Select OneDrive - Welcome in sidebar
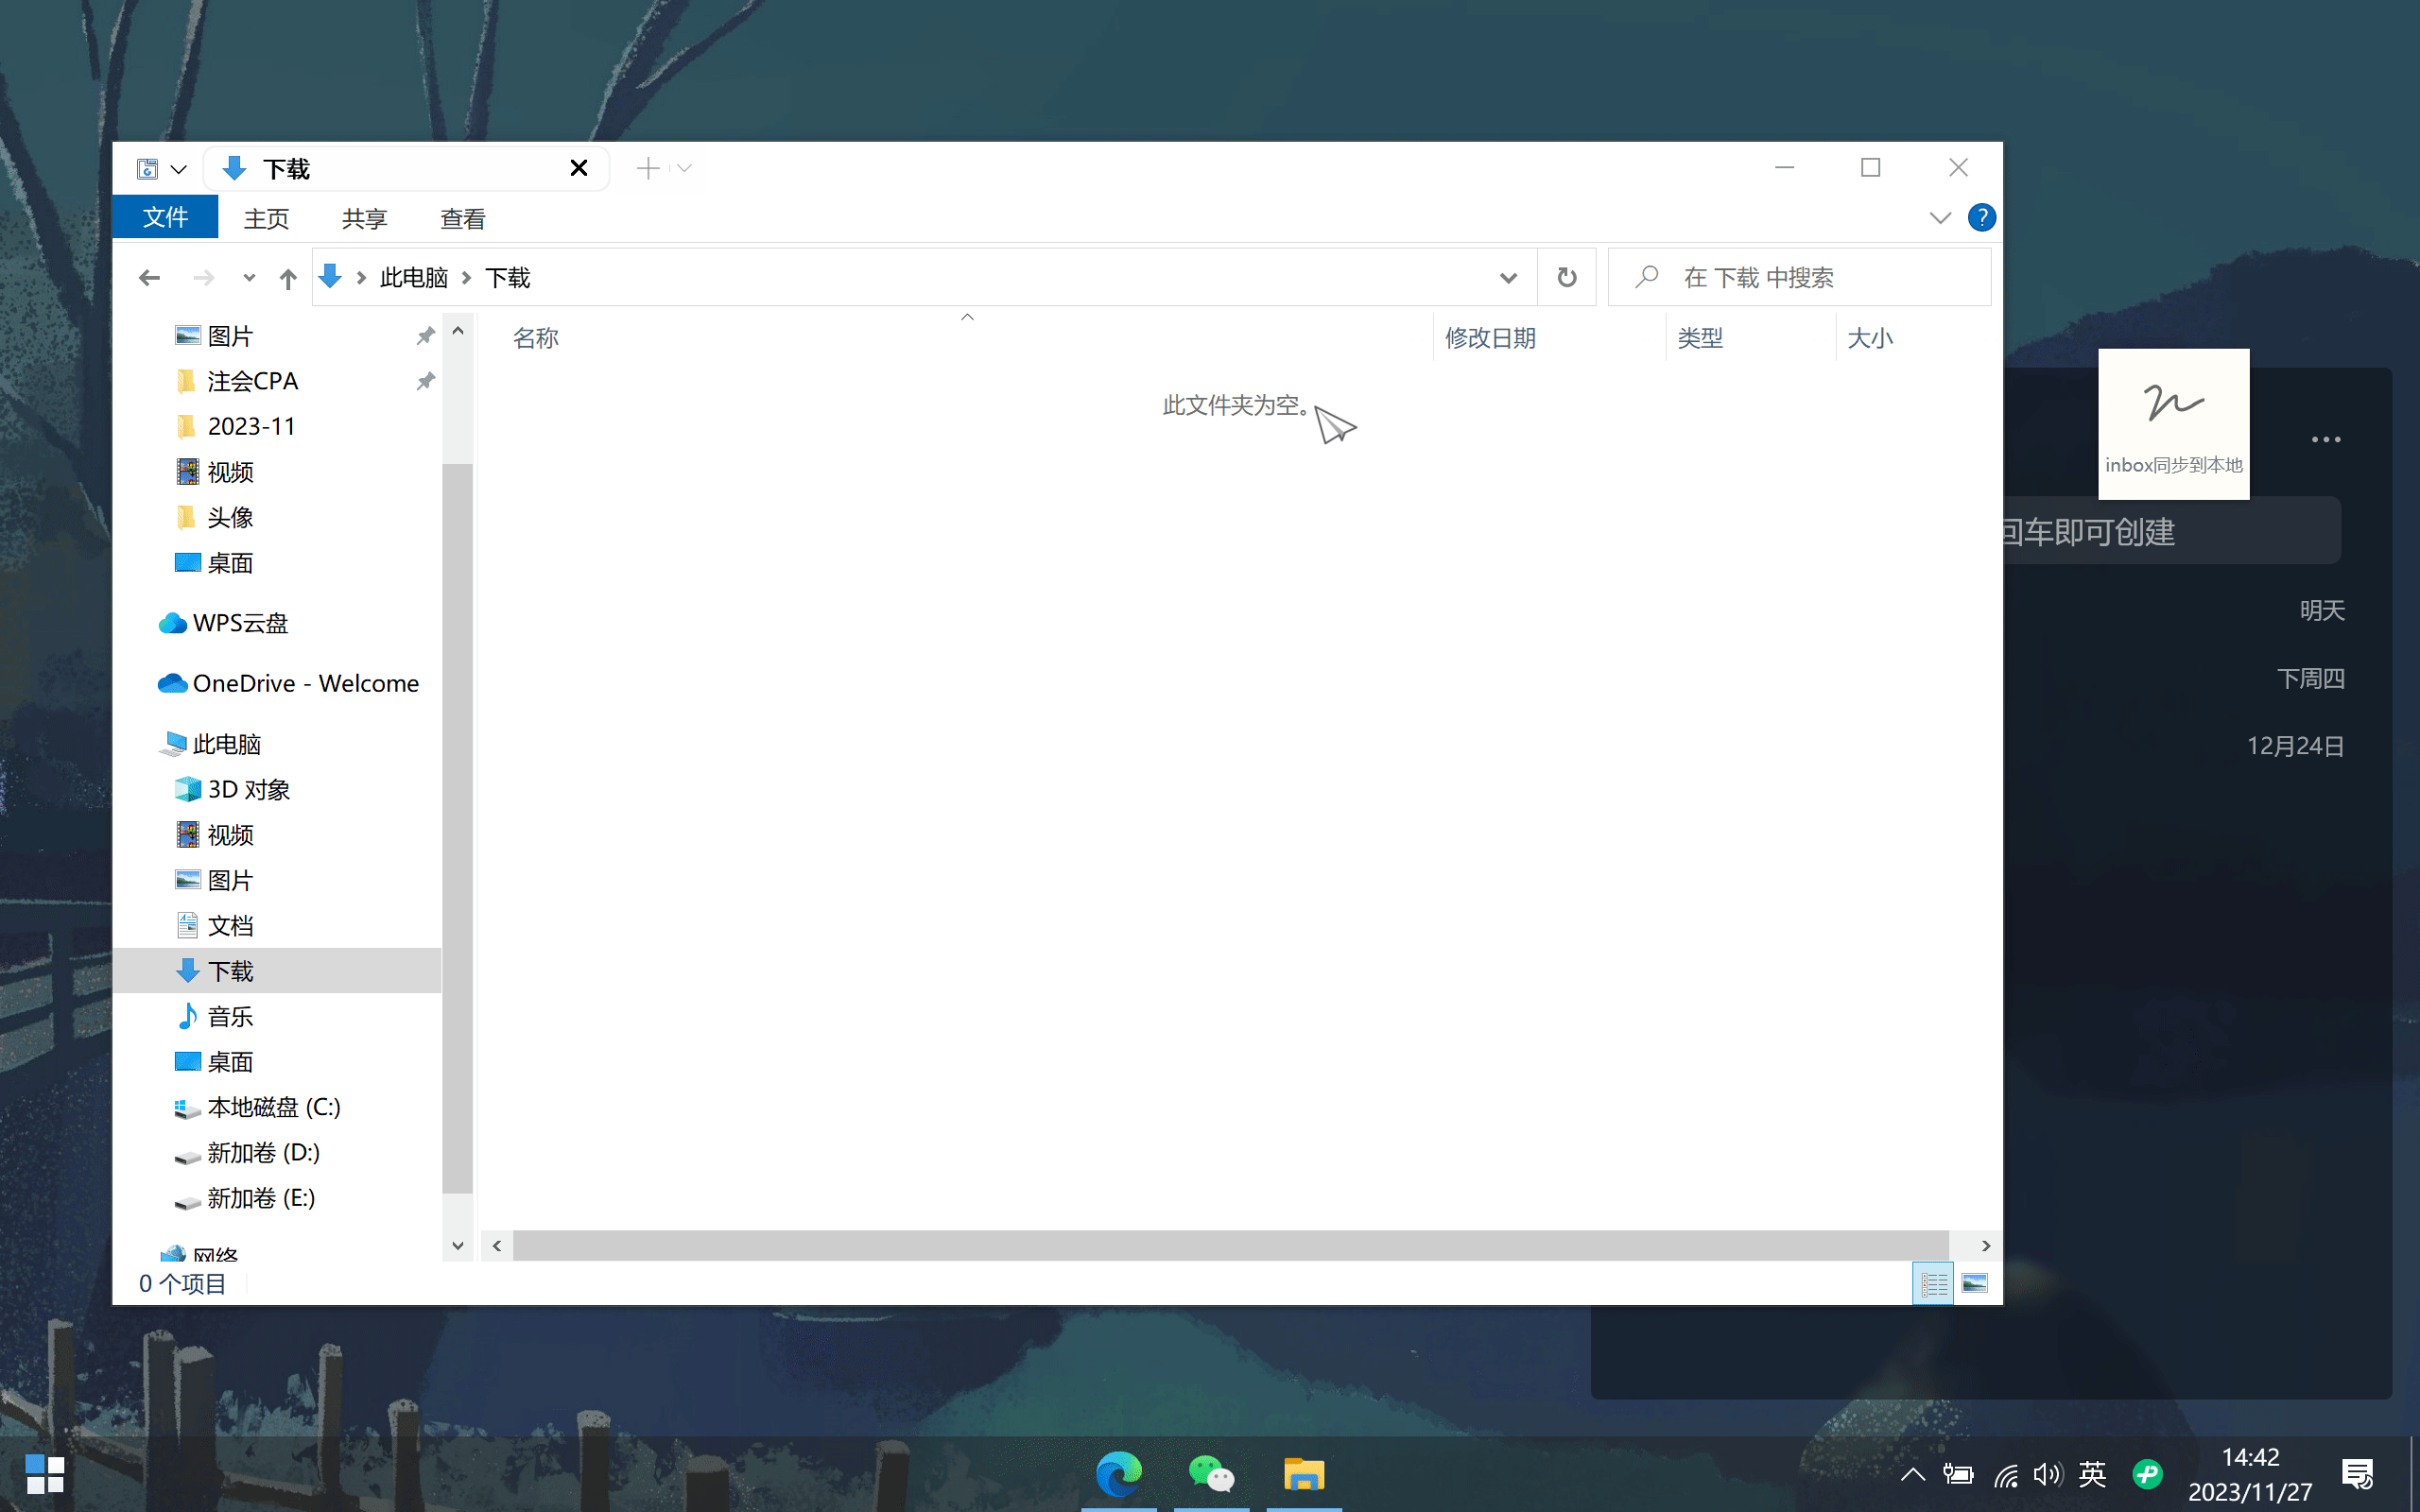Image resolution: width=2420 pixels, height=1512 pixels. pyautogui.click(x=305, y=683)
